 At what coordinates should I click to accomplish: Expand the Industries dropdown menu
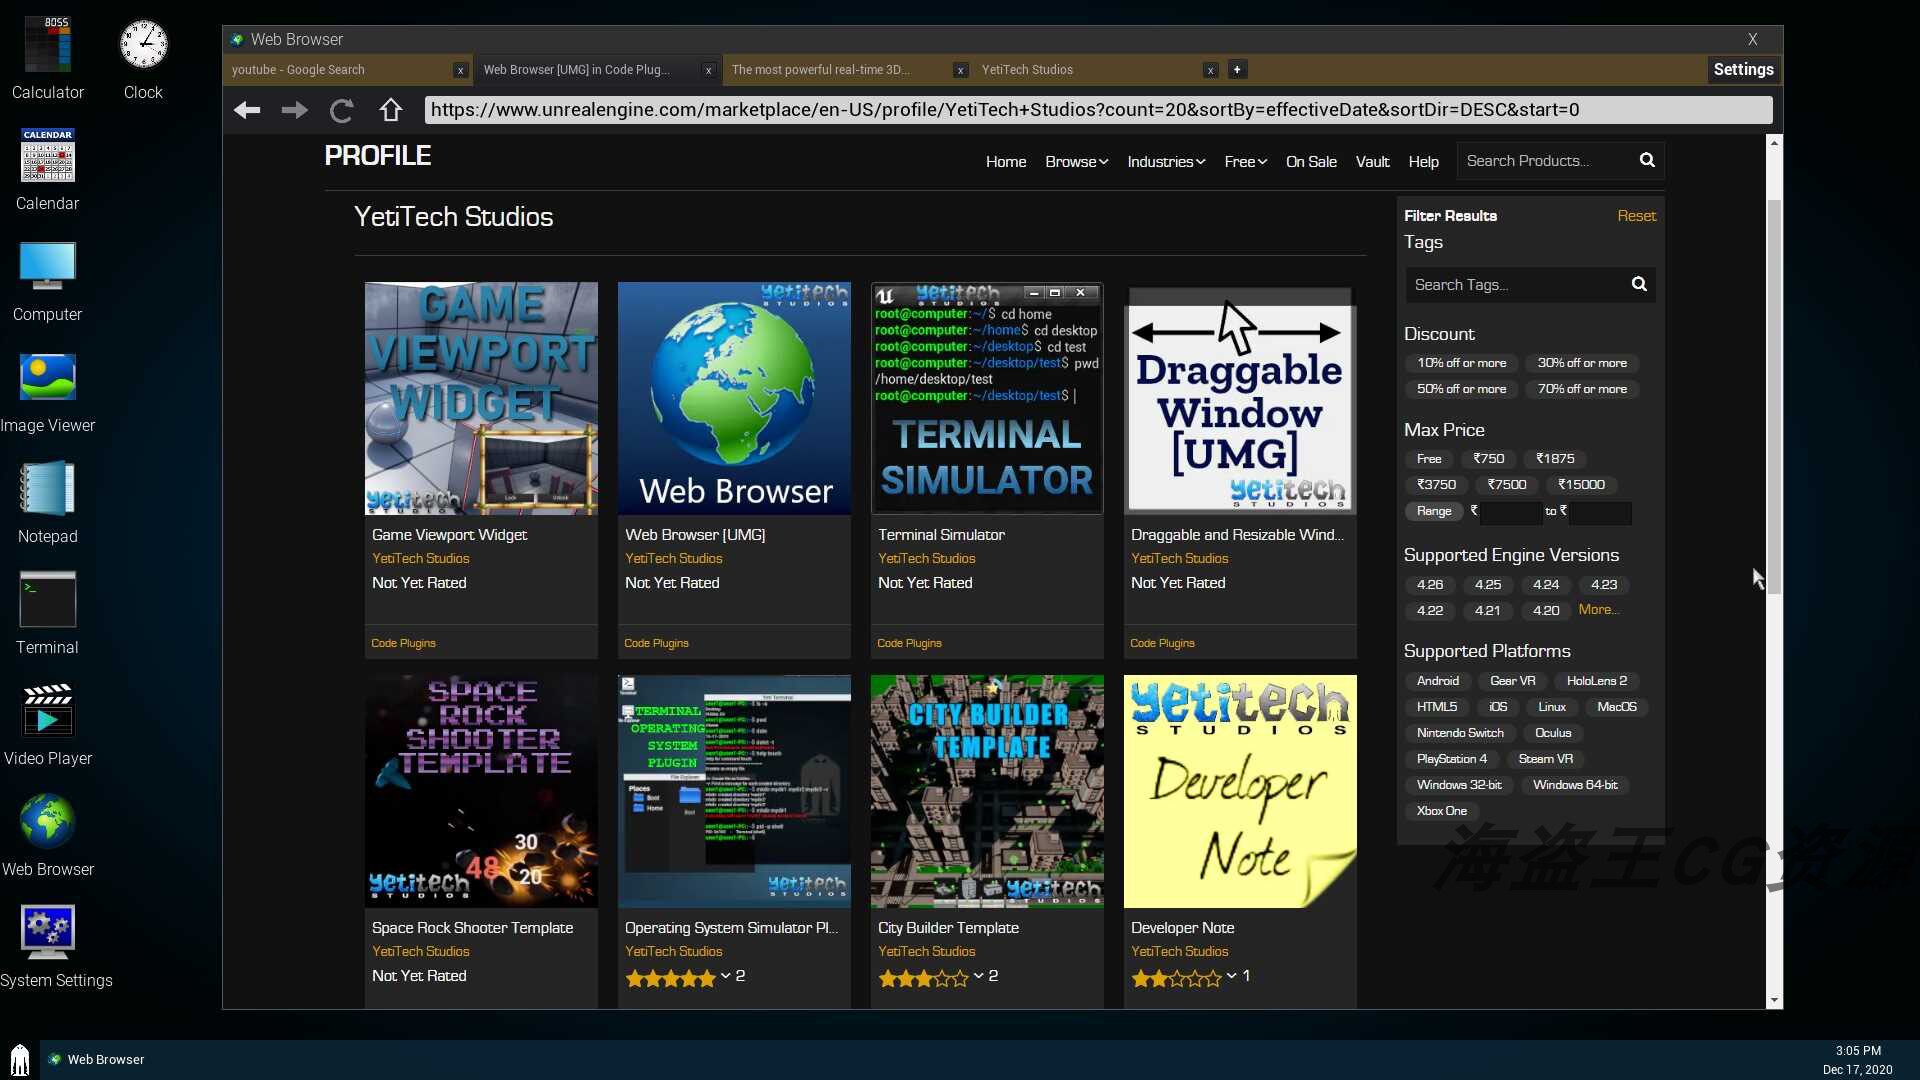[1166, 162]
